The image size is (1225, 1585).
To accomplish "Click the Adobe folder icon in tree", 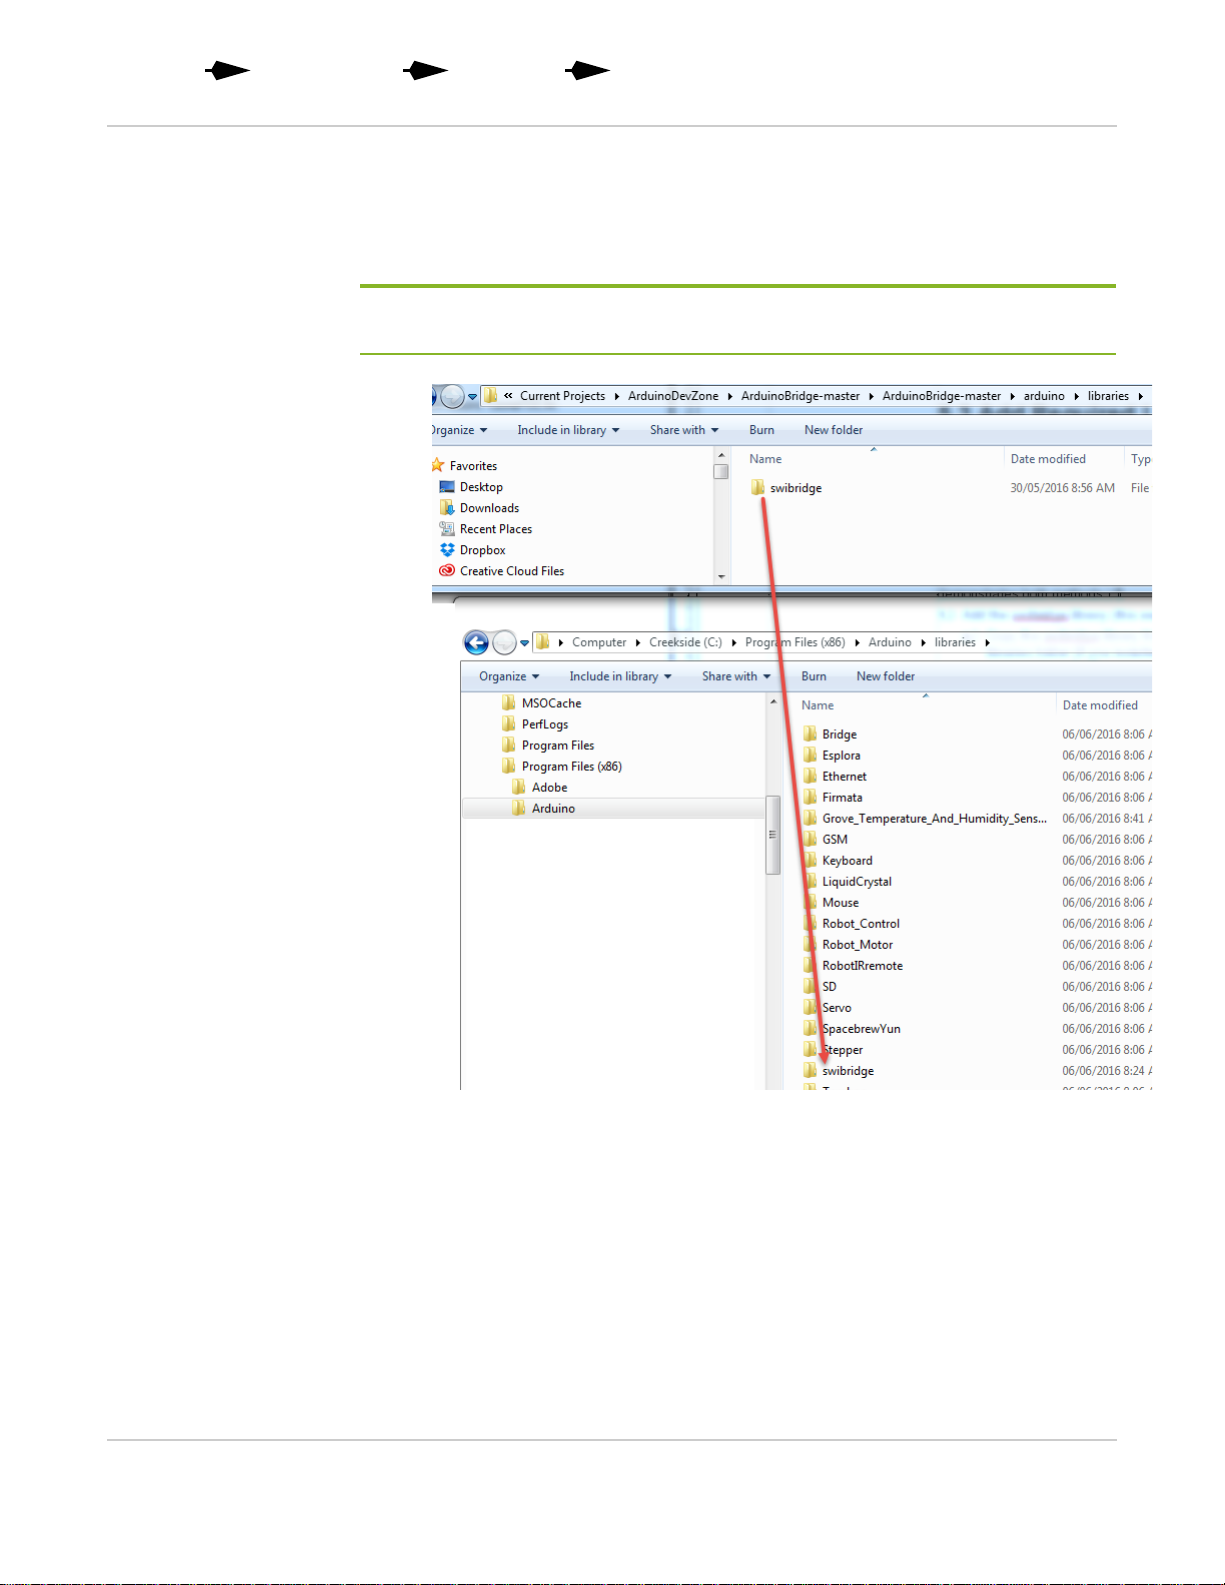I will point(519,787).
